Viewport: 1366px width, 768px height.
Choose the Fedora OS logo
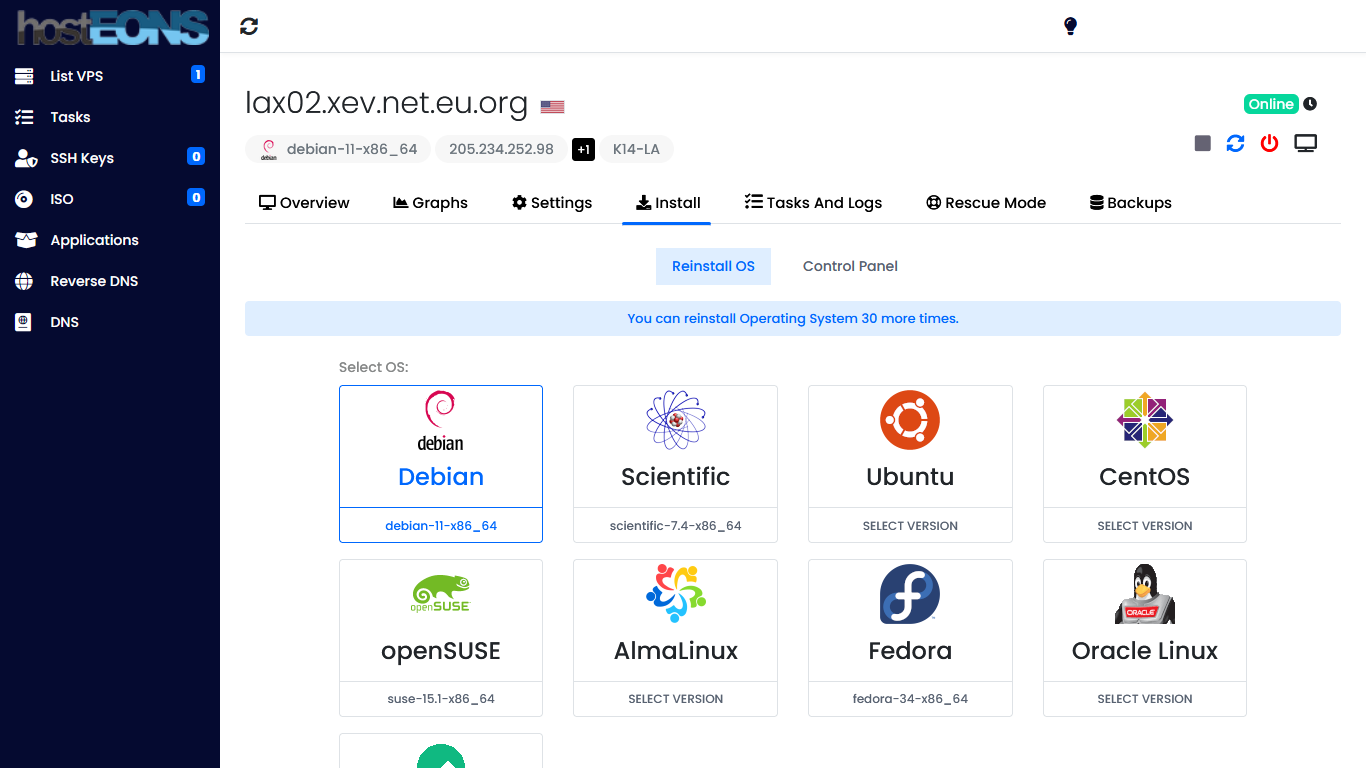(910, 594)
